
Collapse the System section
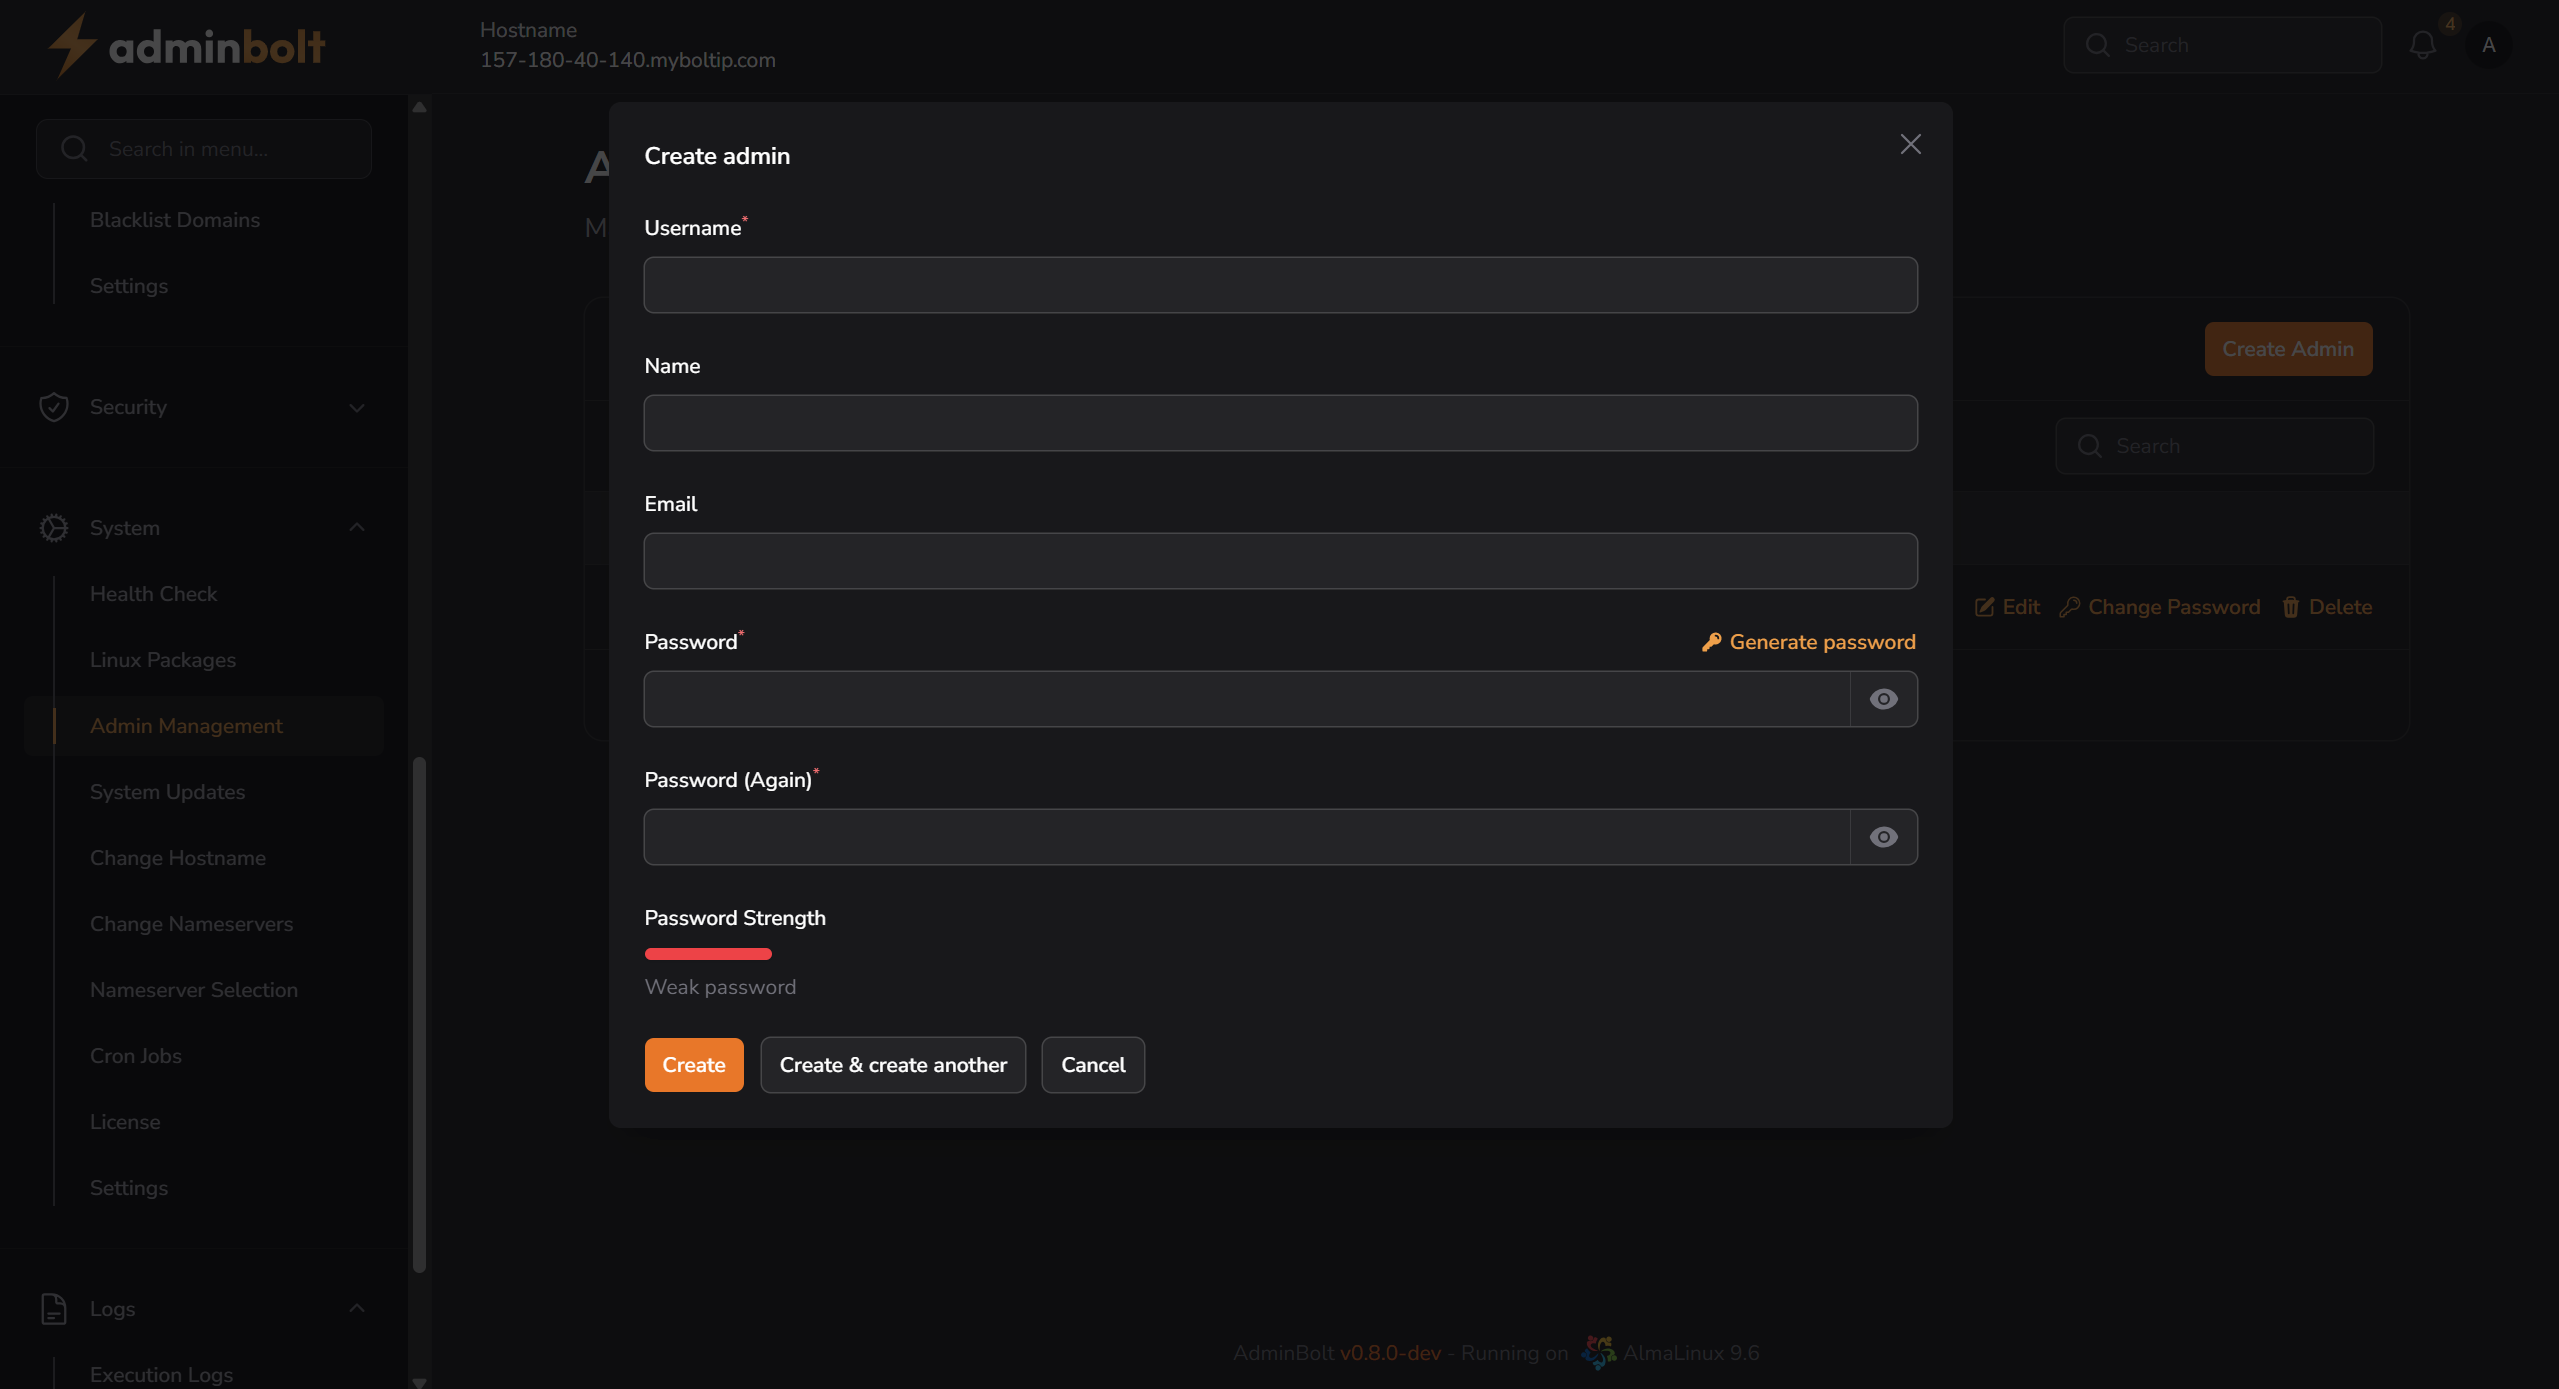pos(357,527)
